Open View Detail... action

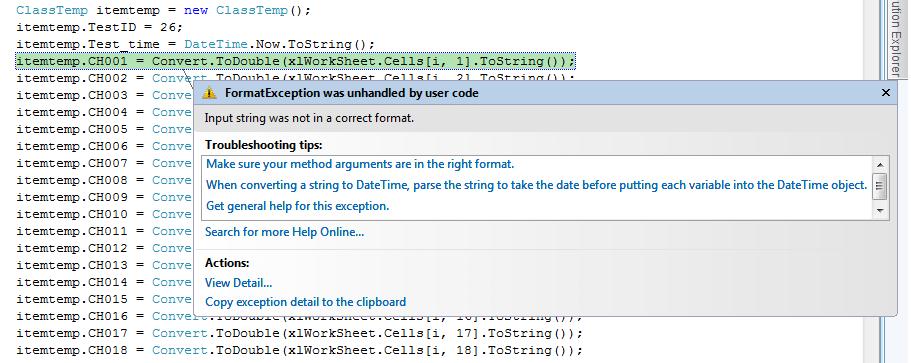point(239,283)
